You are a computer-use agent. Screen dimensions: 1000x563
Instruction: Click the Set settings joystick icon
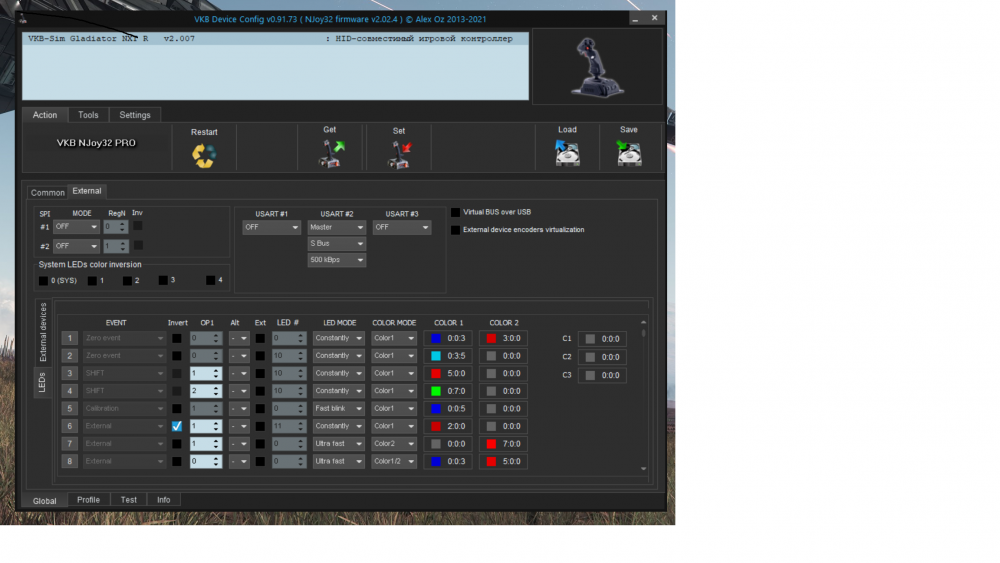click(x=399, y=153)
